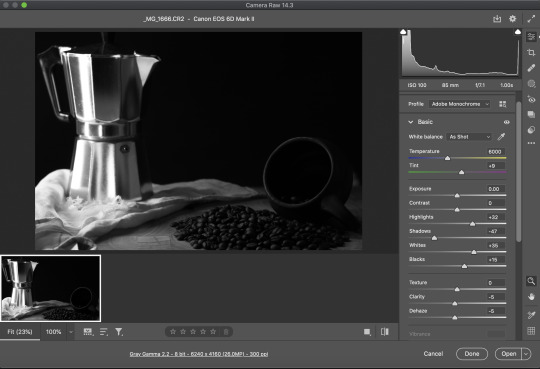Click the histogram graph
This screenshot has width=540, height=369.
click(460, 53)
